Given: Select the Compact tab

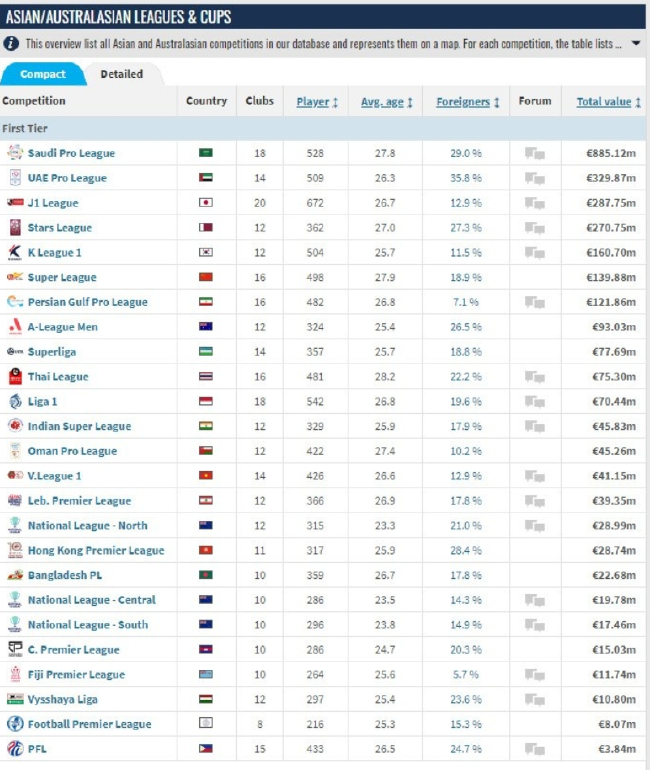Looking at the screenshot, I should click(43, 74).
